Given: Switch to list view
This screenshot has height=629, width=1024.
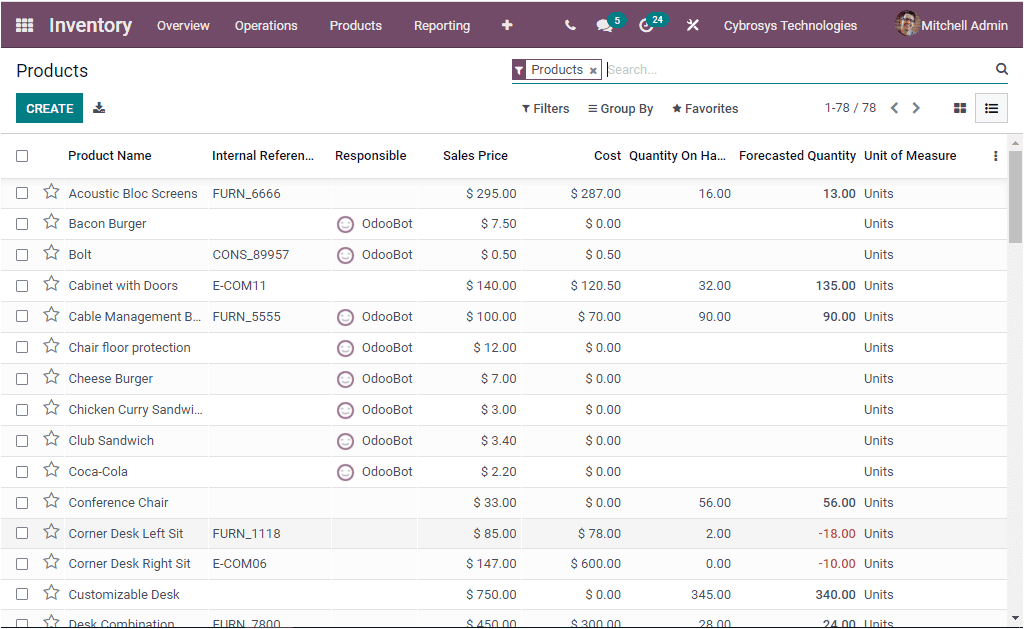Looking at the screenshot, I should (991, 107).
